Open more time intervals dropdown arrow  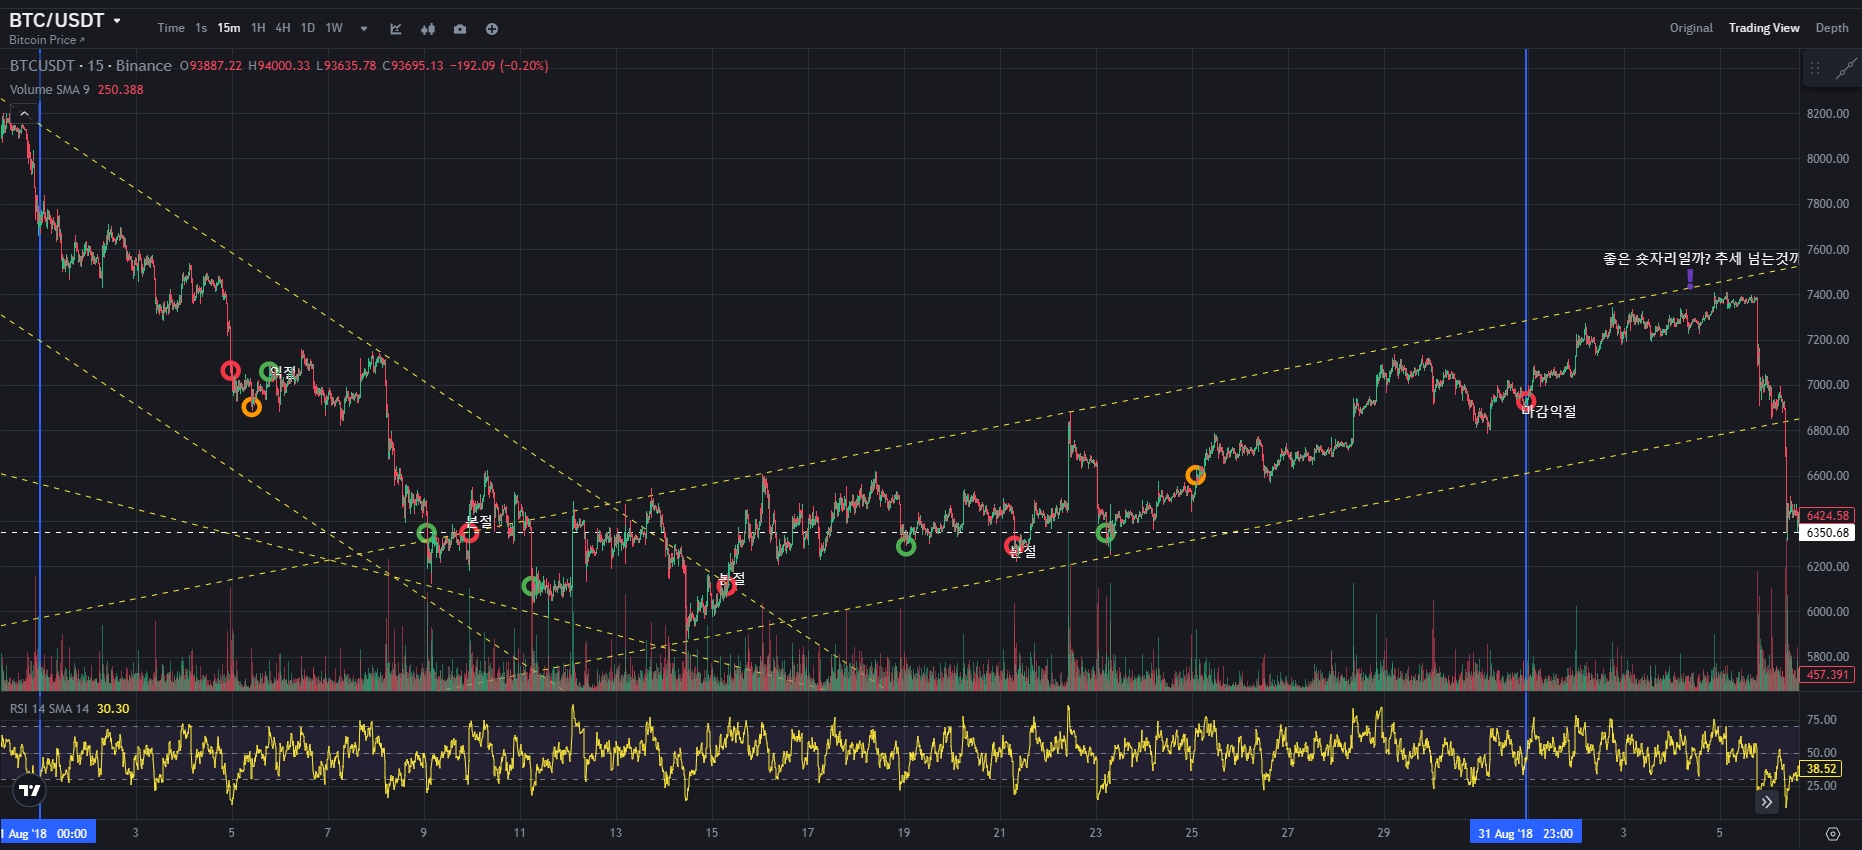pyautogui.click(x=364, y=29)
